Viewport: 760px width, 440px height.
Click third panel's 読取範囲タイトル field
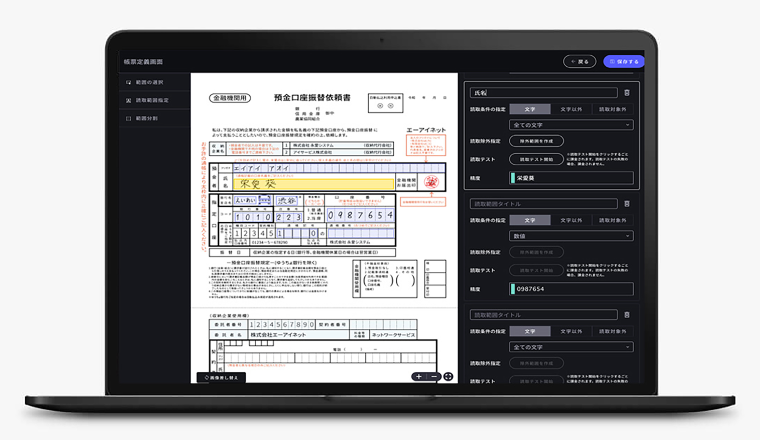pos(543,315)
